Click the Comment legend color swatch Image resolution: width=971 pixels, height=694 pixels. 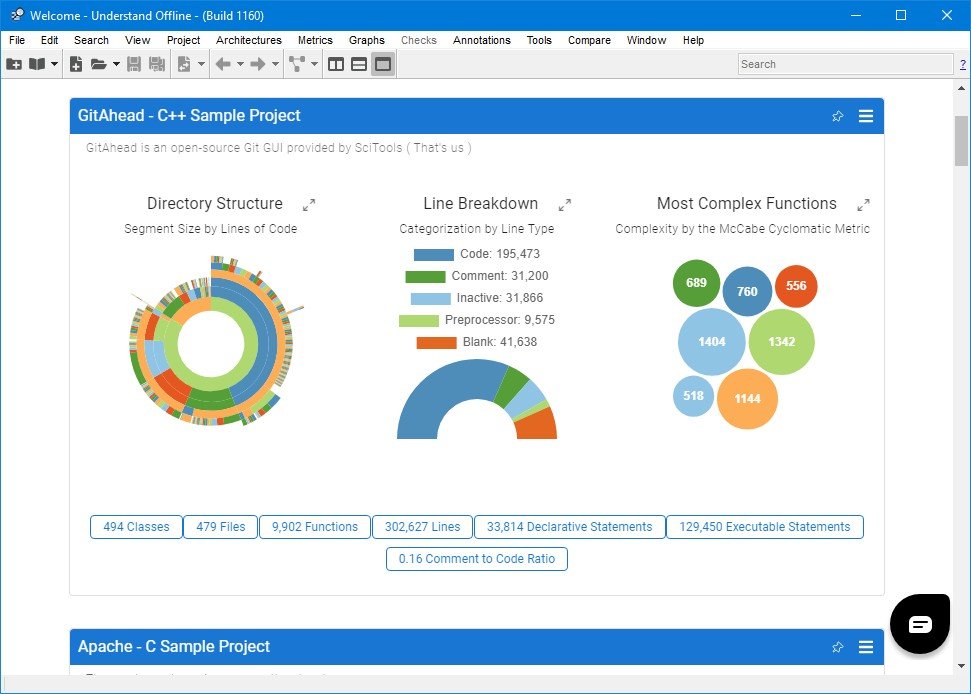[x=425, y=277]
